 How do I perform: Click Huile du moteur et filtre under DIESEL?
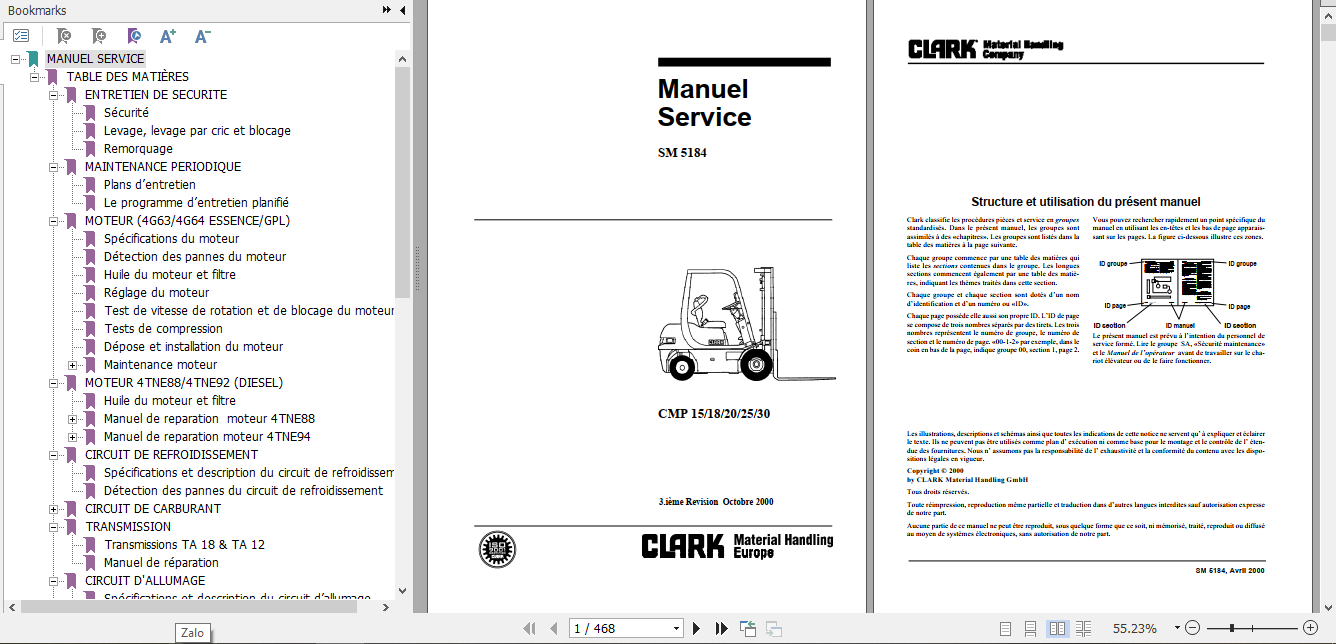(170, 401)
